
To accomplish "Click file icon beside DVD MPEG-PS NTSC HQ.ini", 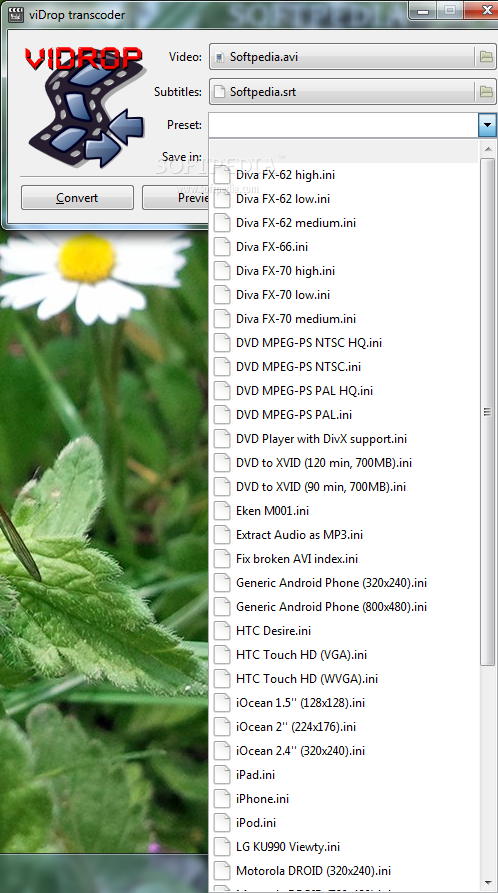I will 222,343.
